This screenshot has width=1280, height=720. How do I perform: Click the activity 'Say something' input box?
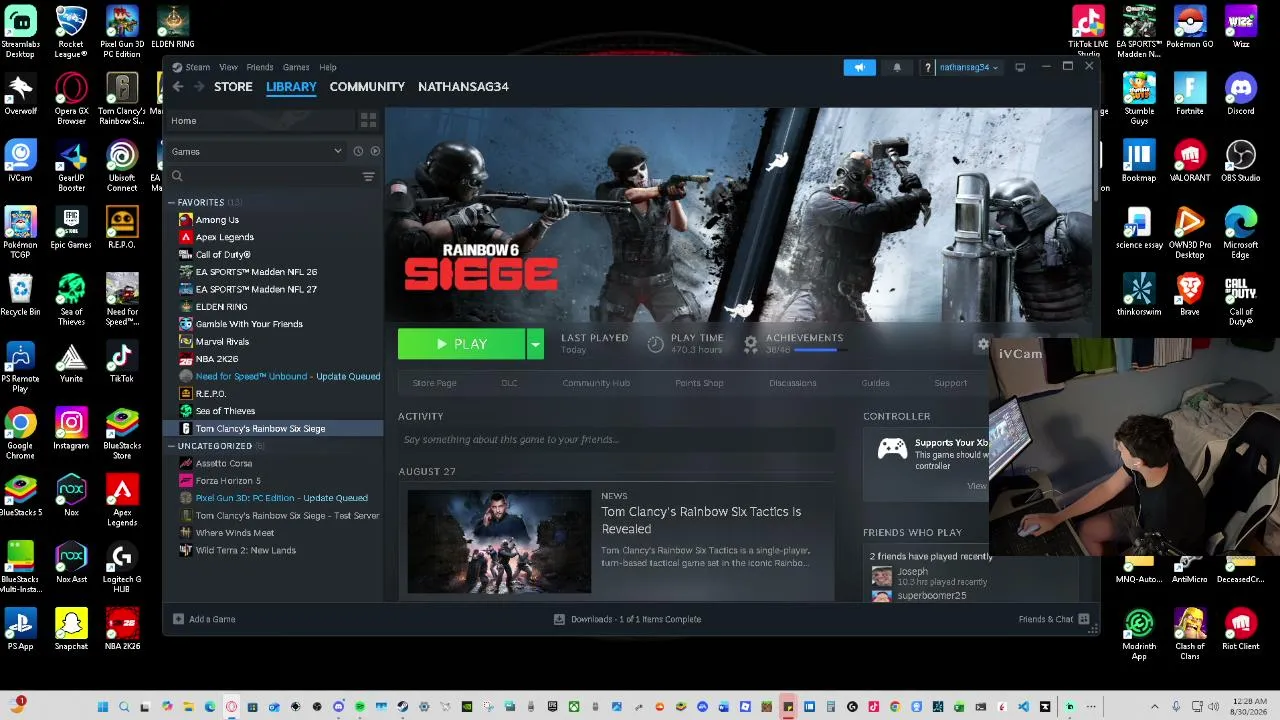(x=616, y=440)
